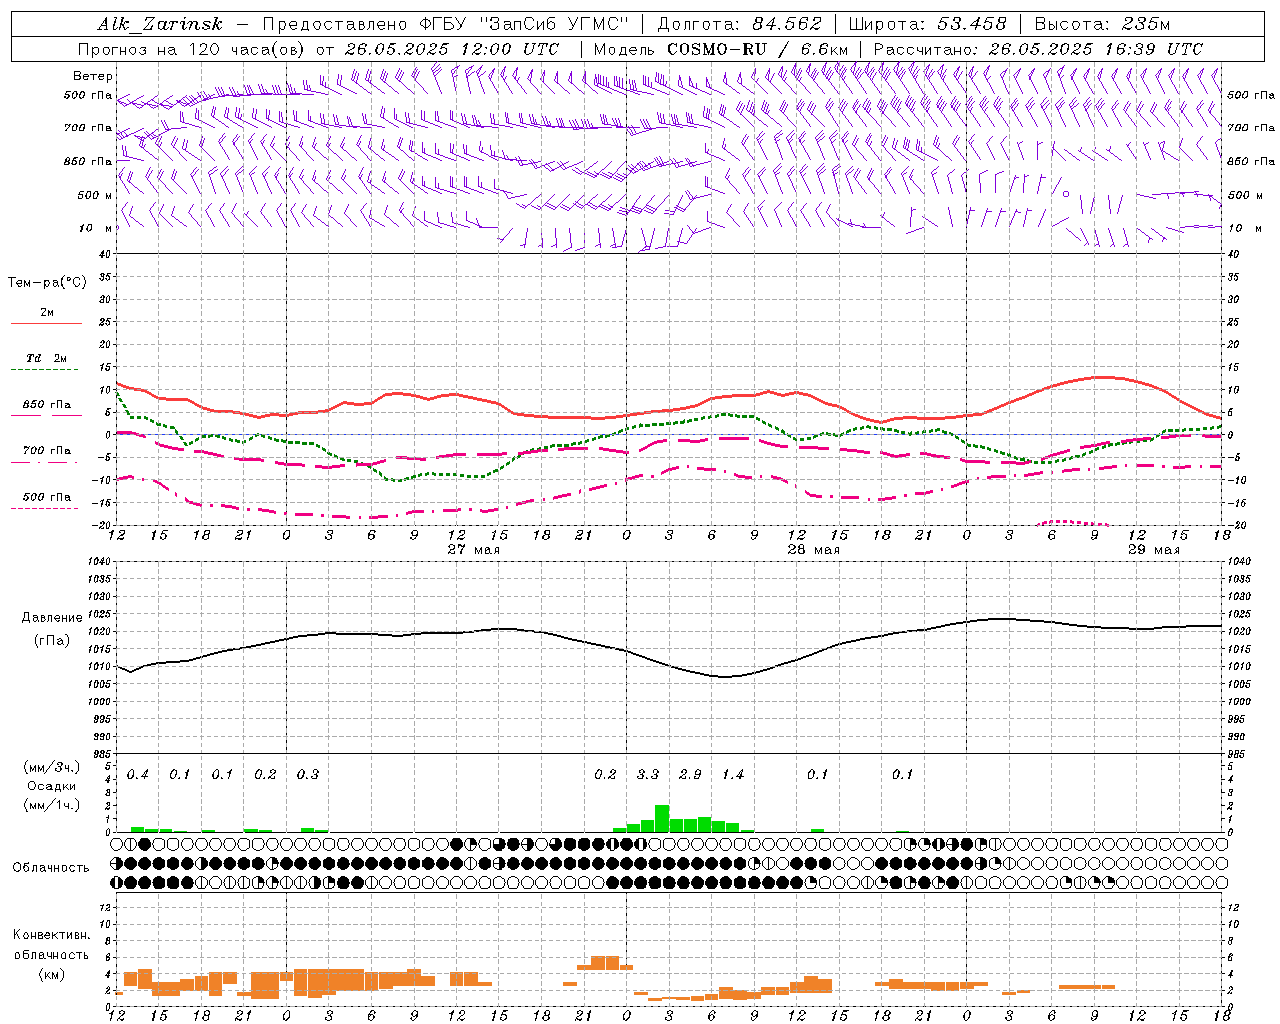Click the Тем-ра(°C) panel label
The width and height of the screenshot is (1280, 1024).
click(x=47, y=283)
